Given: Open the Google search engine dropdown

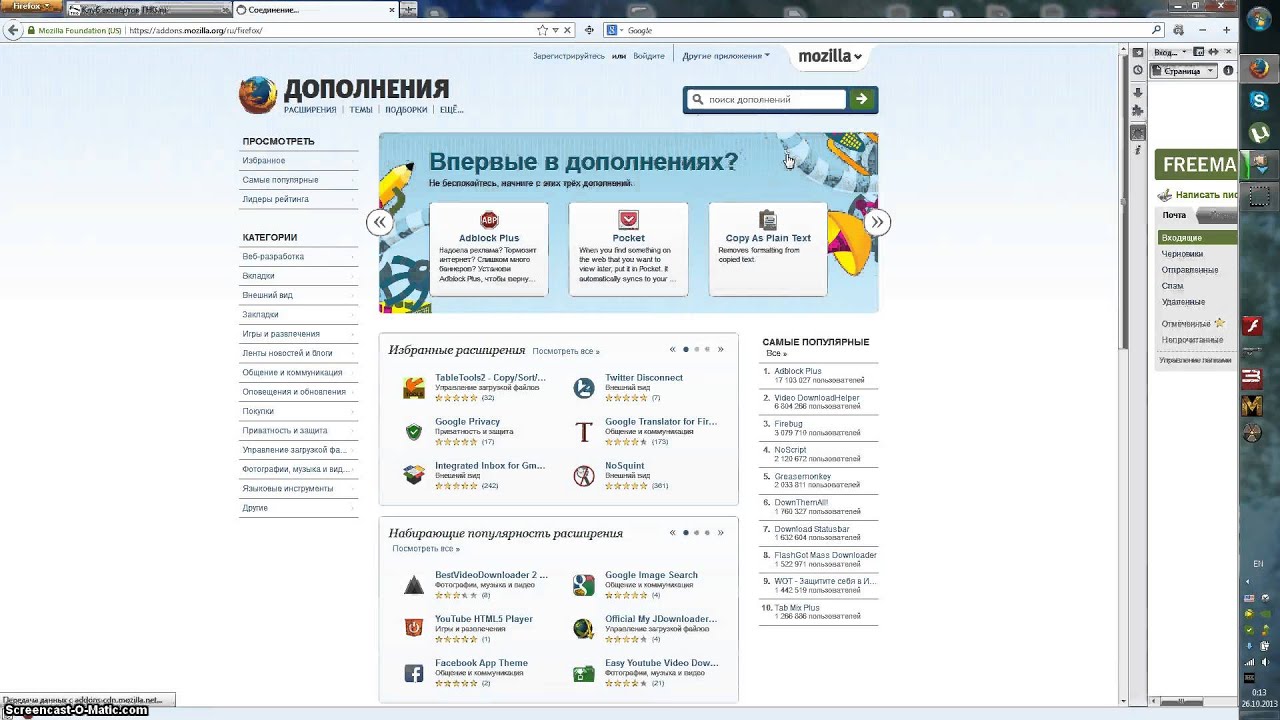Looking at the screenshot, I should point(614,30).
